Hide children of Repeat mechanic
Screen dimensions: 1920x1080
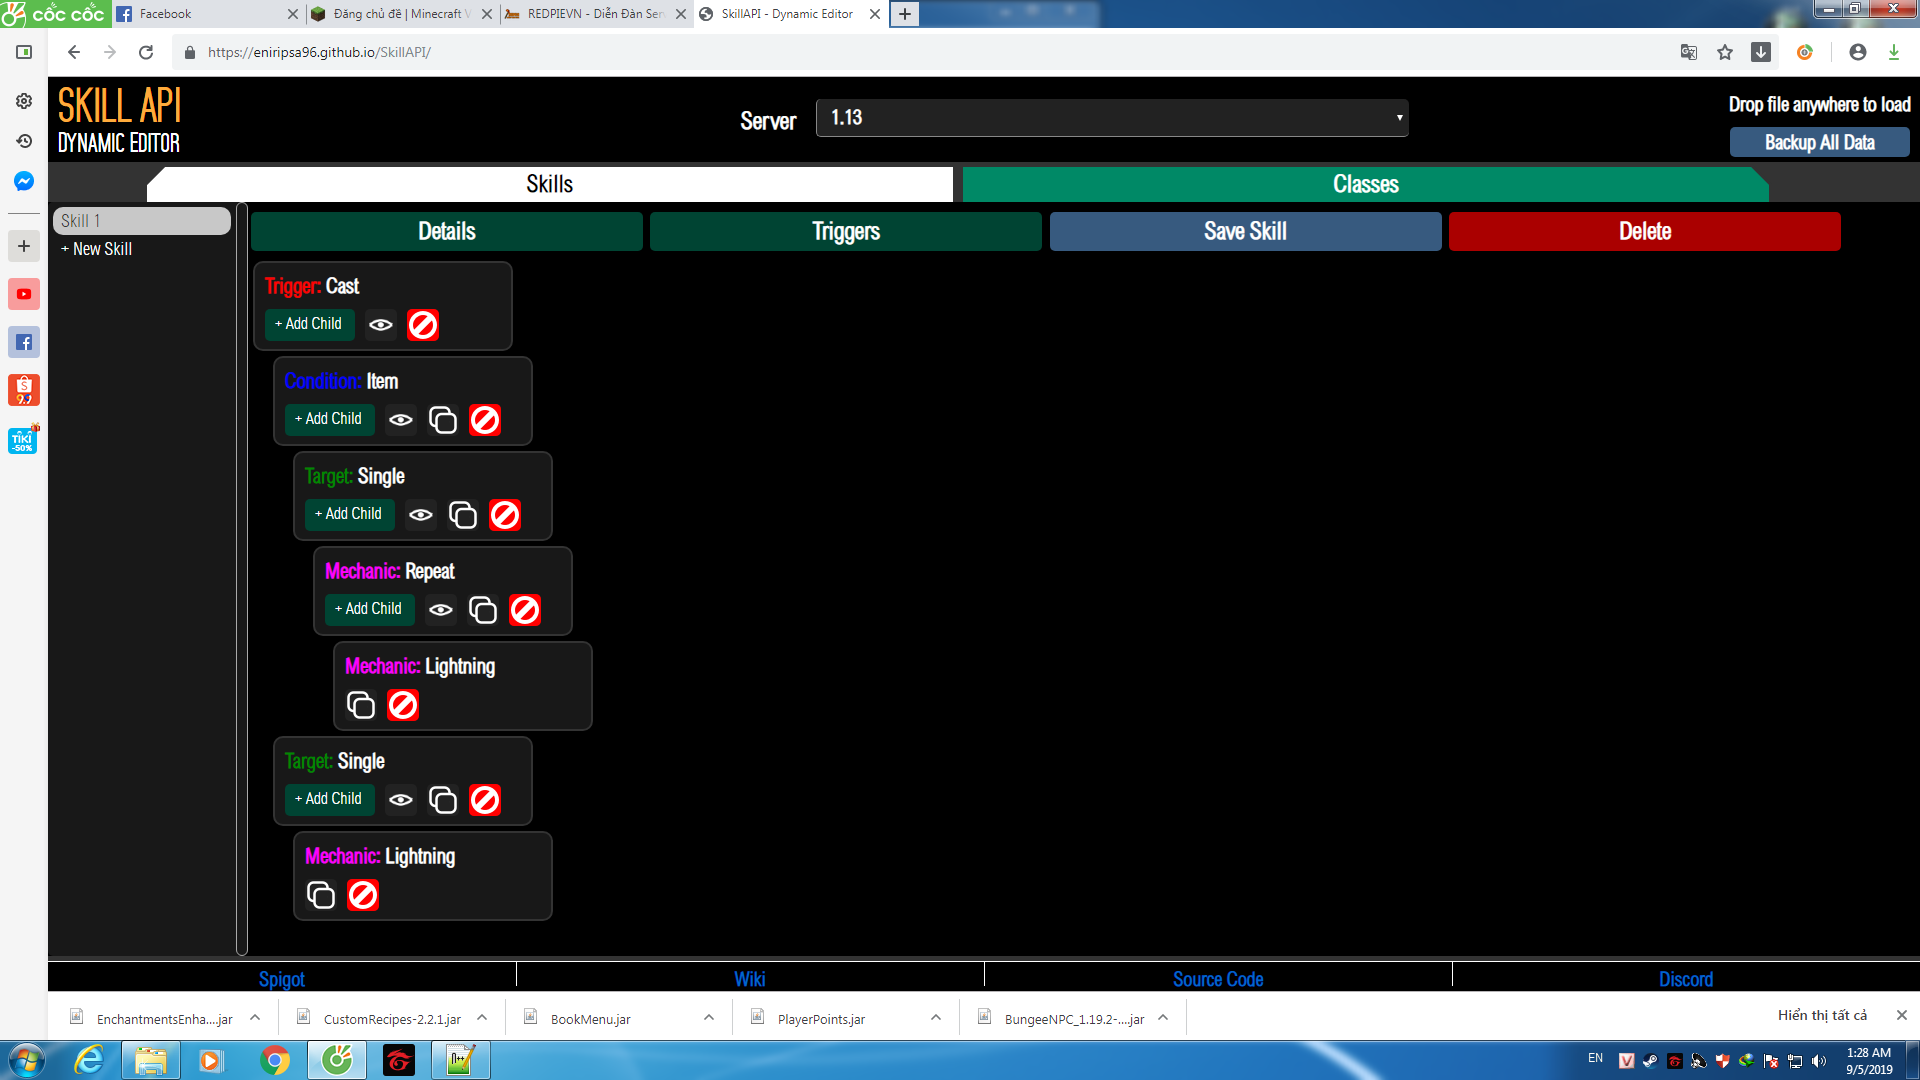(440, 610)
